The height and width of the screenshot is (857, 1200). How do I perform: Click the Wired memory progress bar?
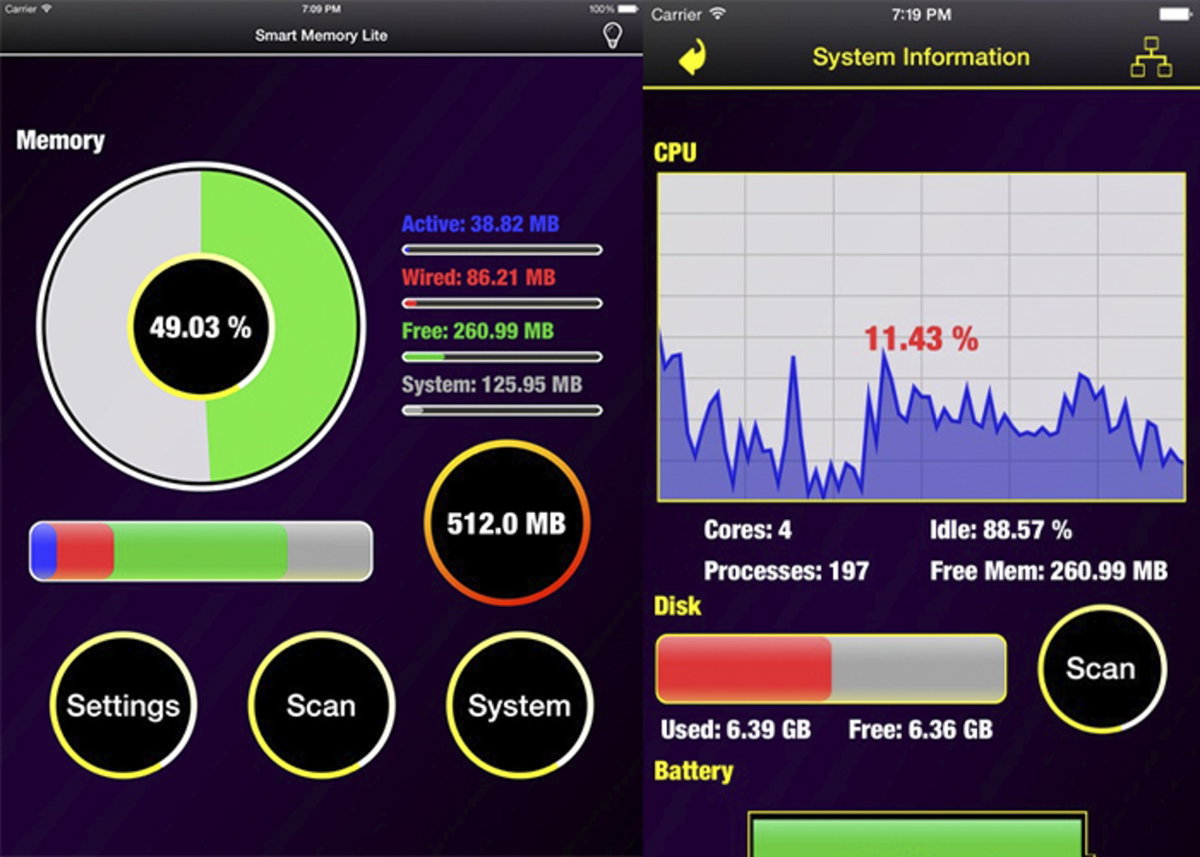tap(502, 303)
